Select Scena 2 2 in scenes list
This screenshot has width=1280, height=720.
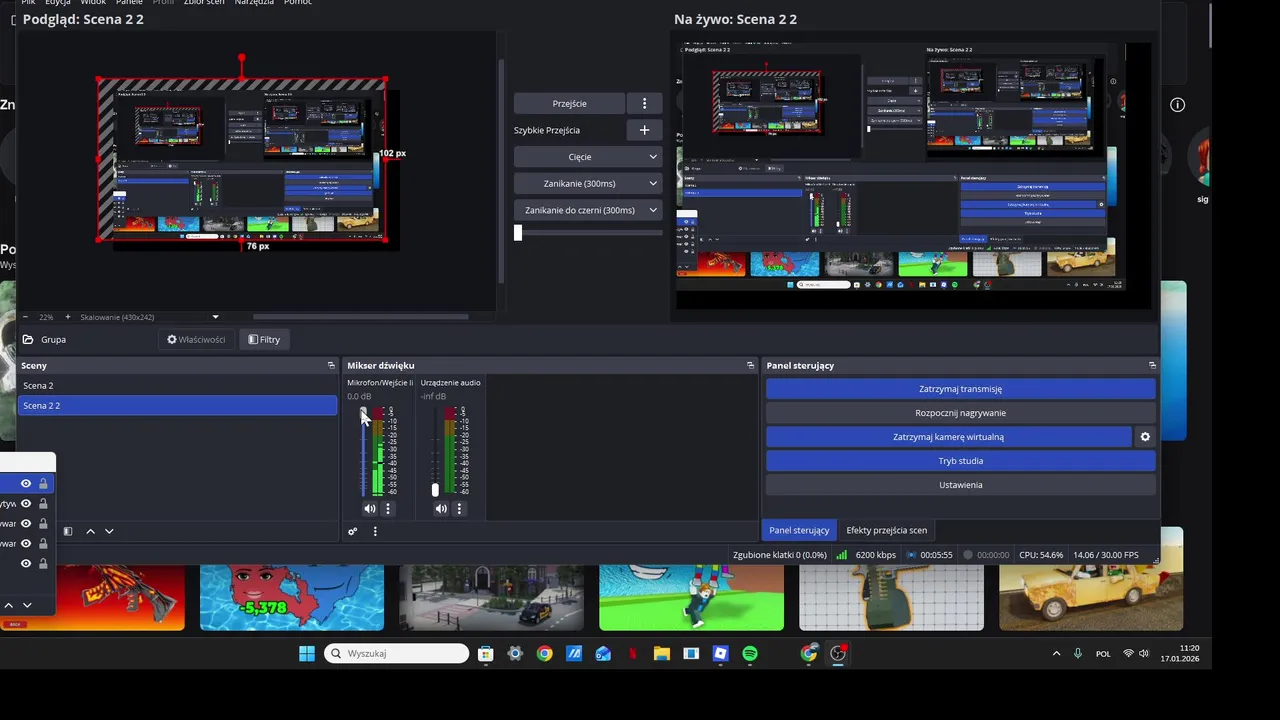tap(177, 406)
